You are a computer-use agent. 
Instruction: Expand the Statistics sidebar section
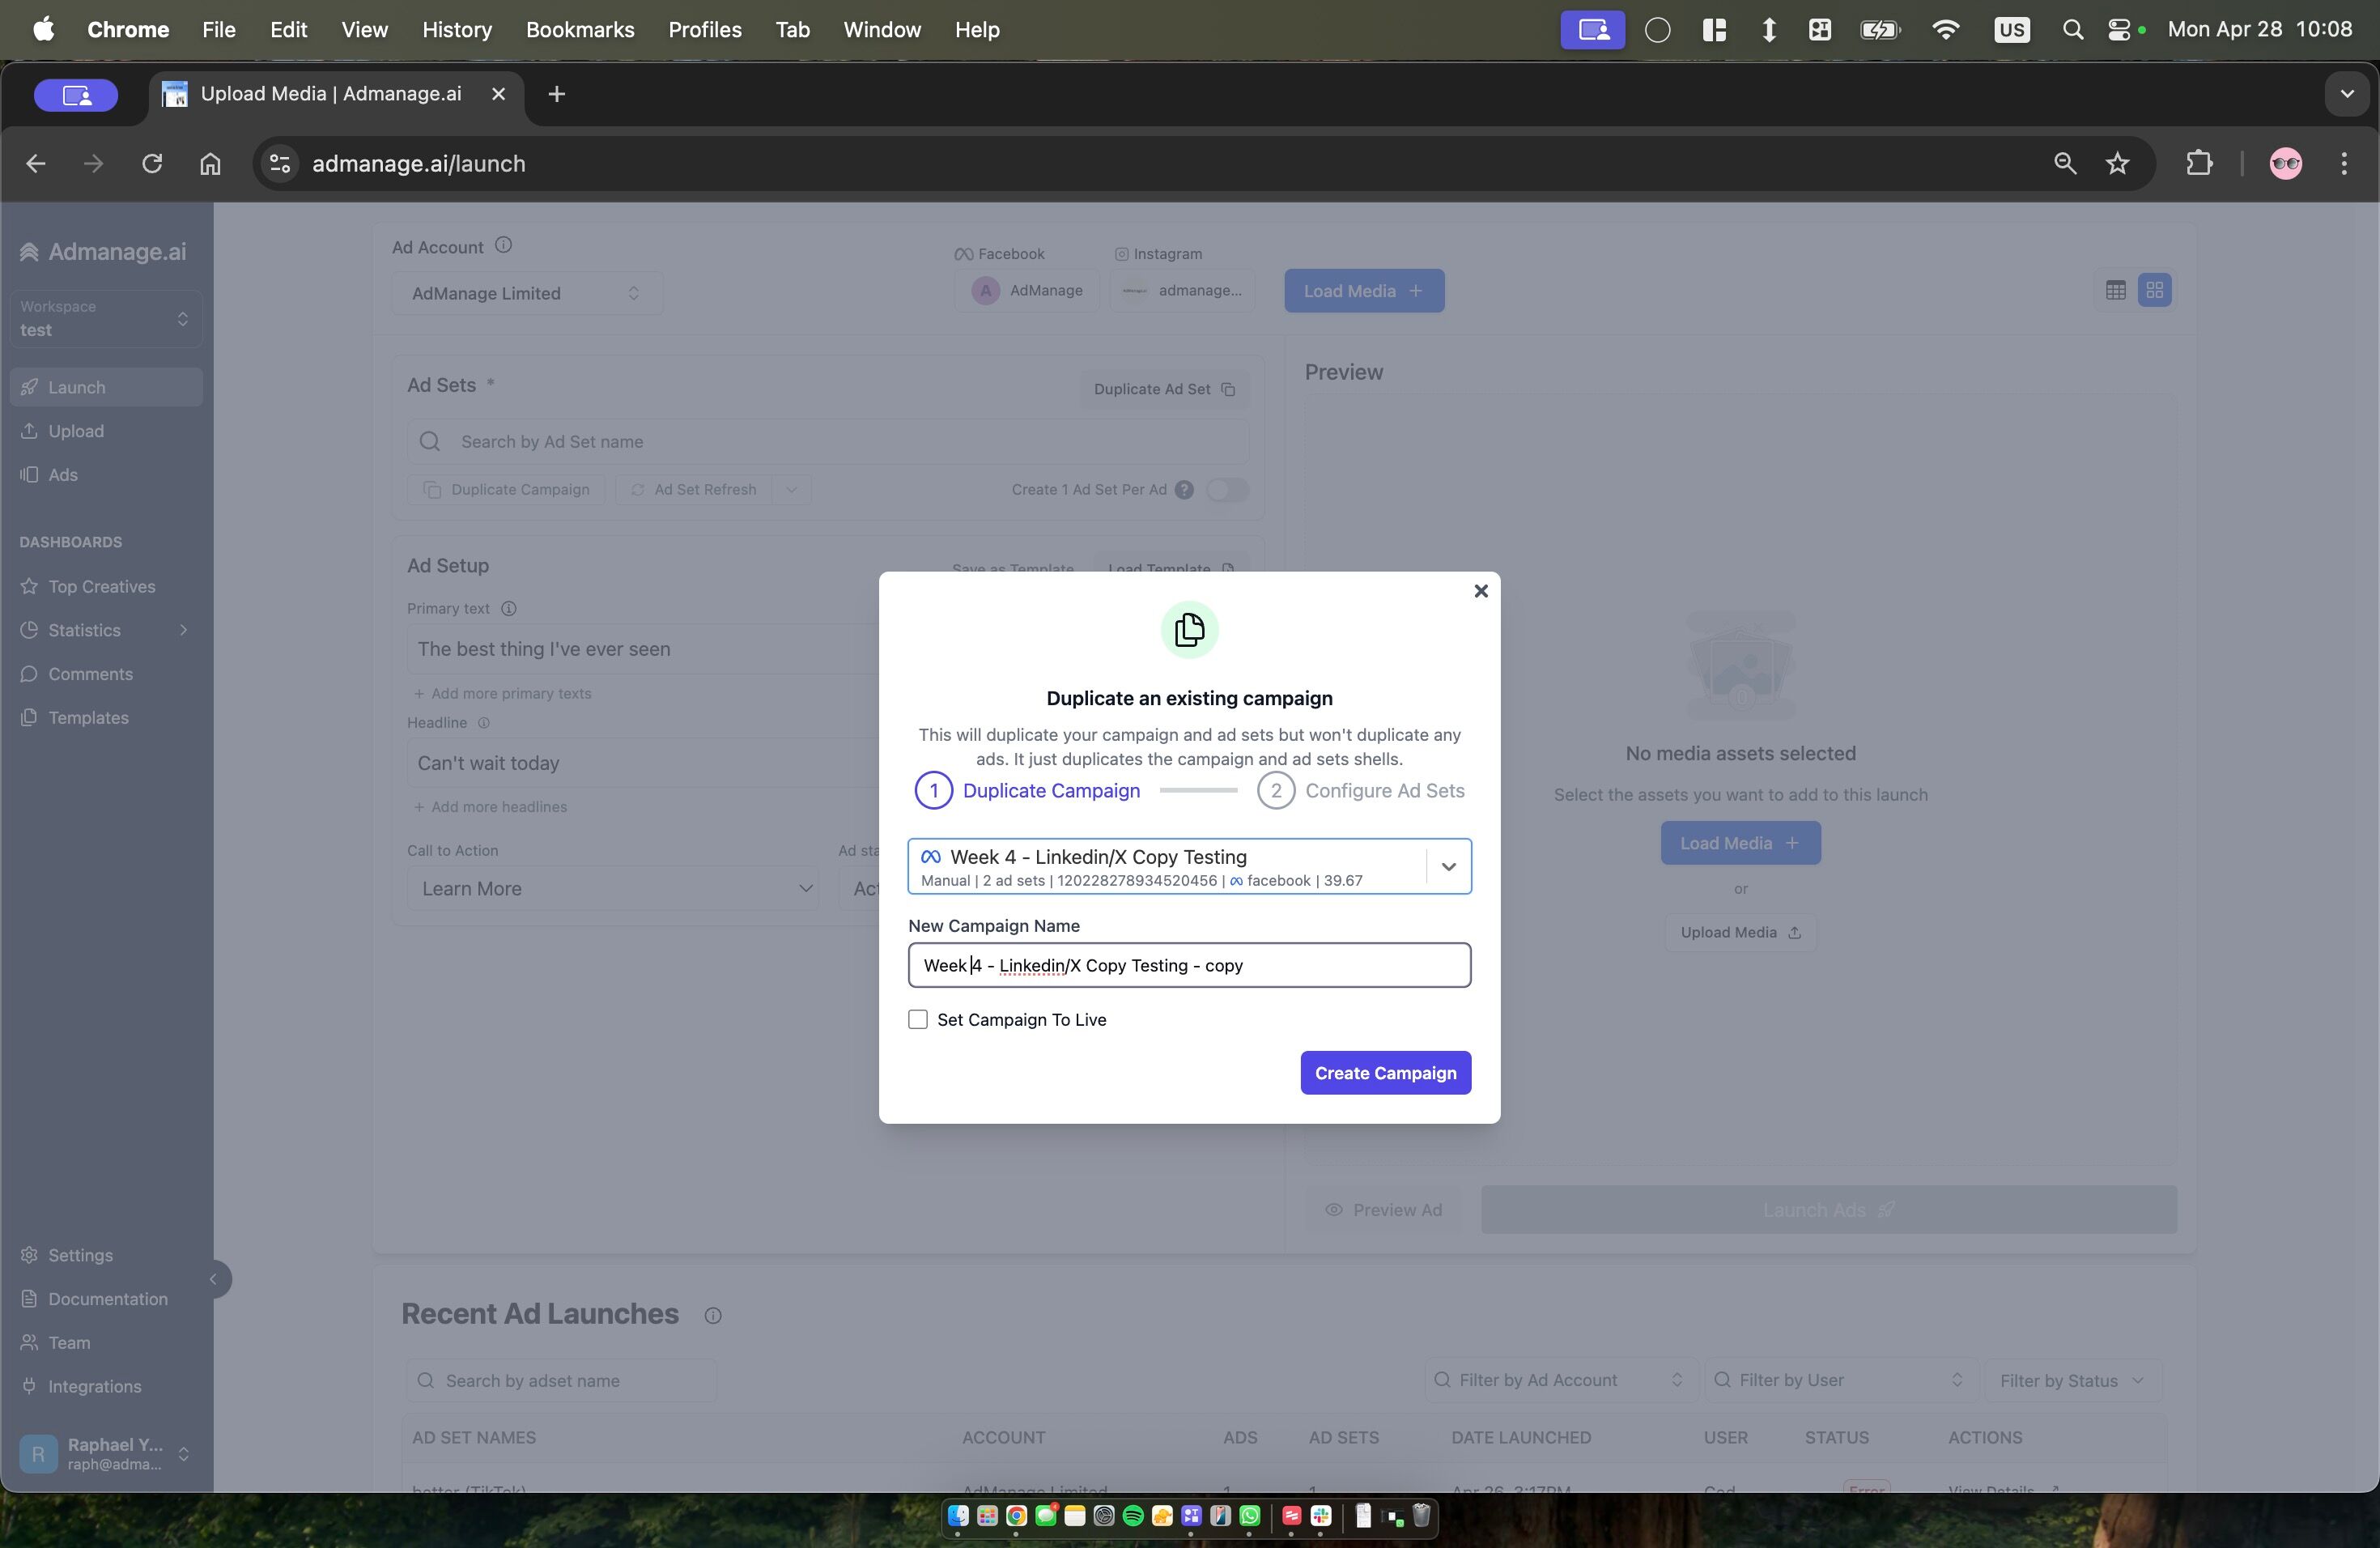pyautogui.click(x=183, y=630)
